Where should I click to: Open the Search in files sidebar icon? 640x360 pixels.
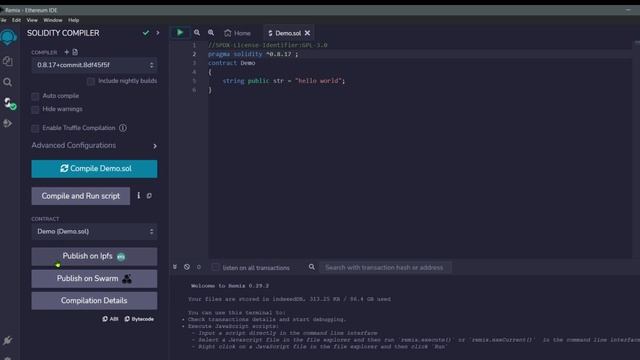point(7,82)
